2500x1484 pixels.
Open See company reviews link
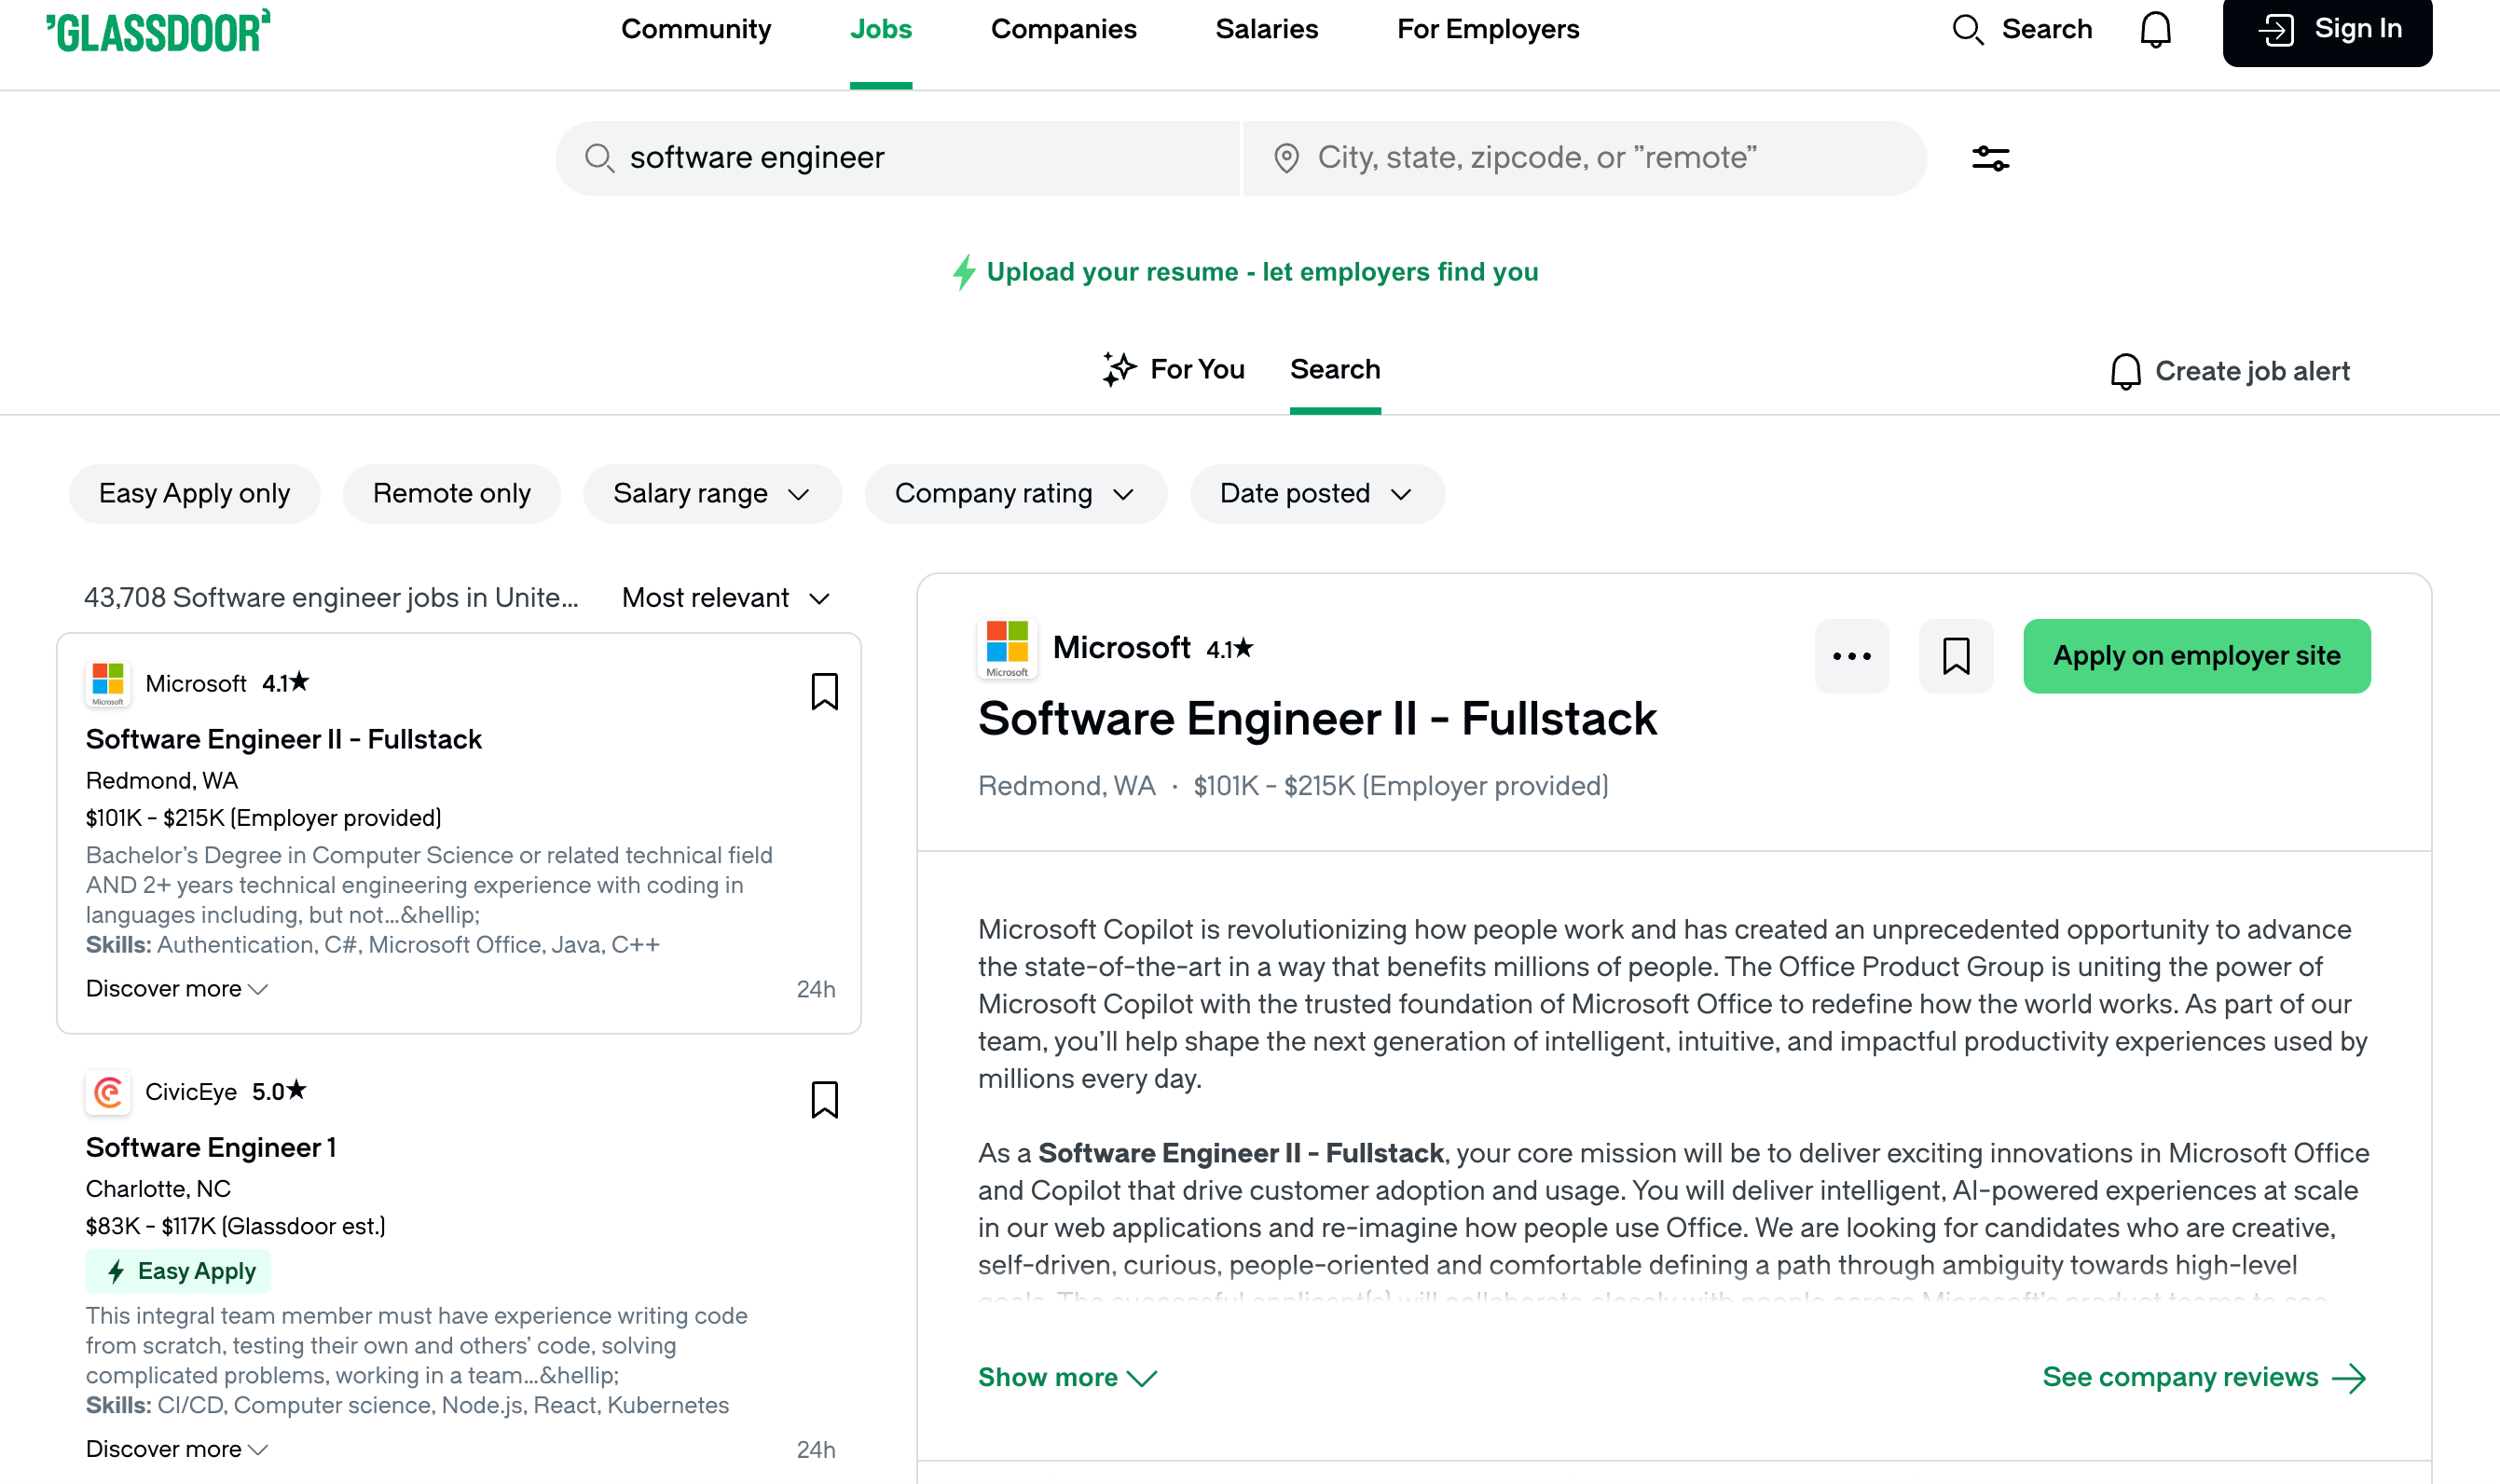point(2182,1377)
